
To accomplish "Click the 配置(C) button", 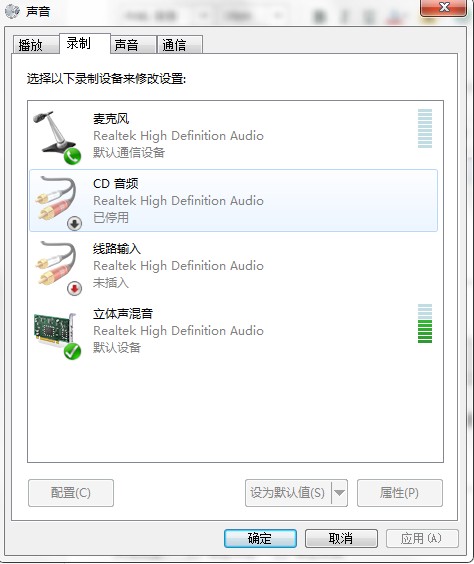I will point(71,493).
